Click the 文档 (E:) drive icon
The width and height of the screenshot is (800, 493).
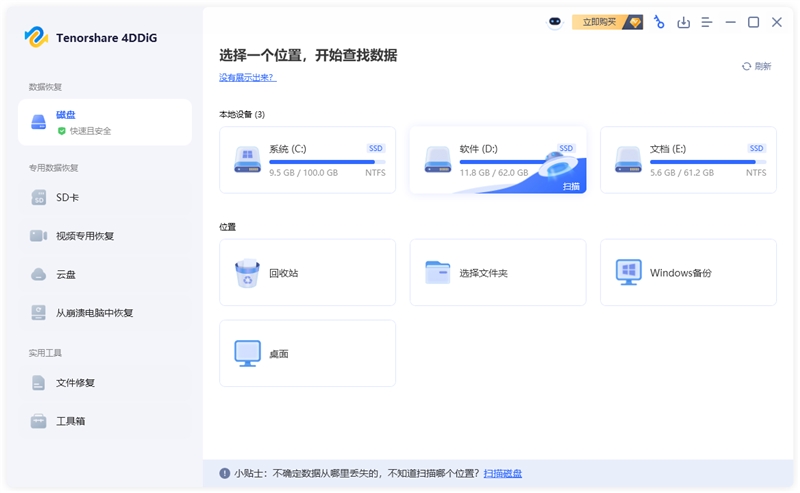point(628,160)
